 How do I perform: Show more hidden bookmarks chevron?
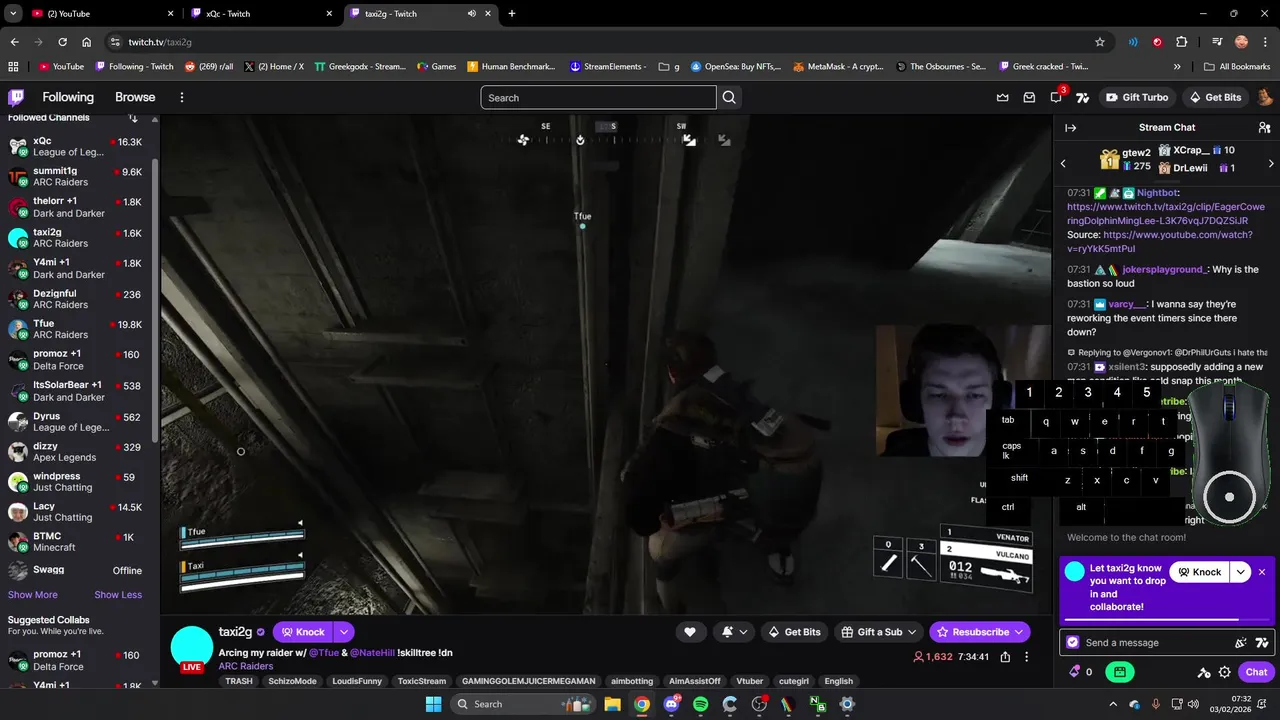click(x=1177, y=67)
